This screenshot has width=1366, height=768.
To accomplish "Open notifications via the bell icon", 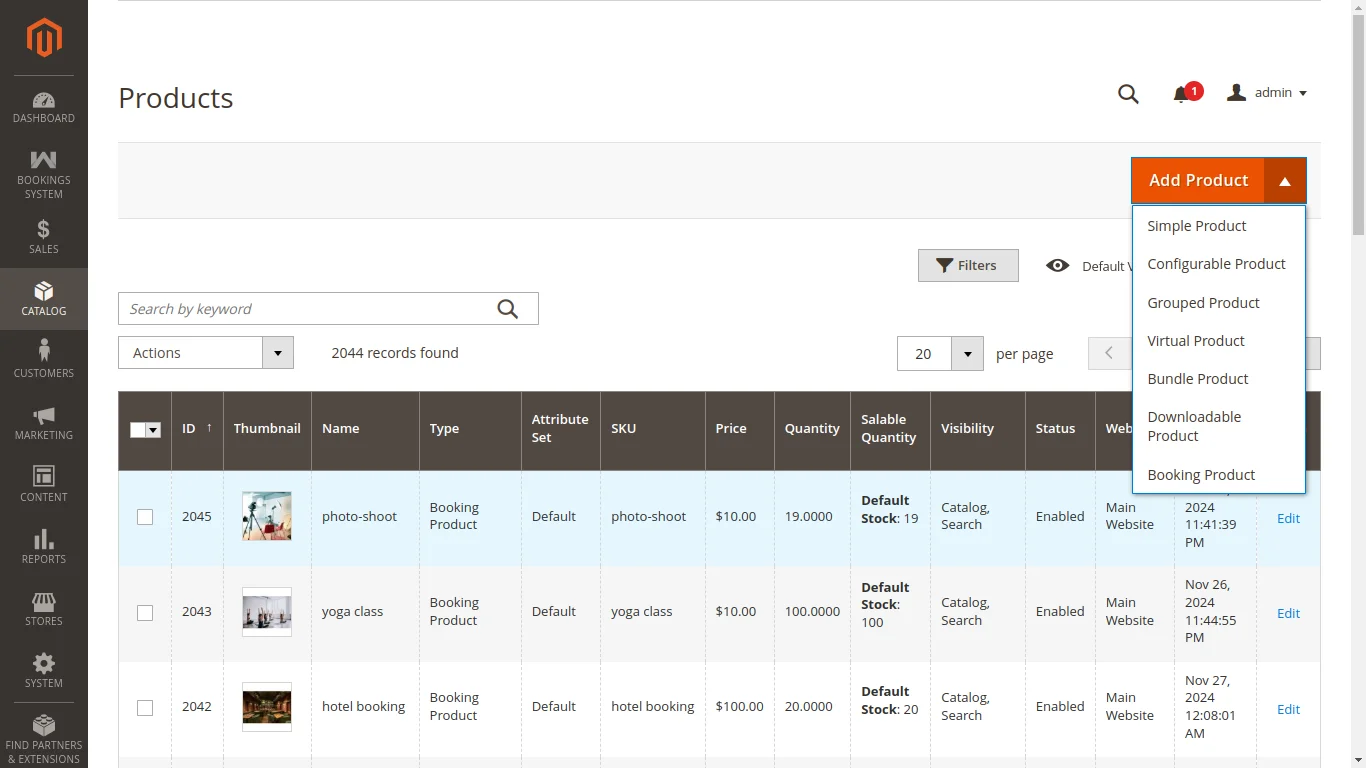I will [1181, 93].
